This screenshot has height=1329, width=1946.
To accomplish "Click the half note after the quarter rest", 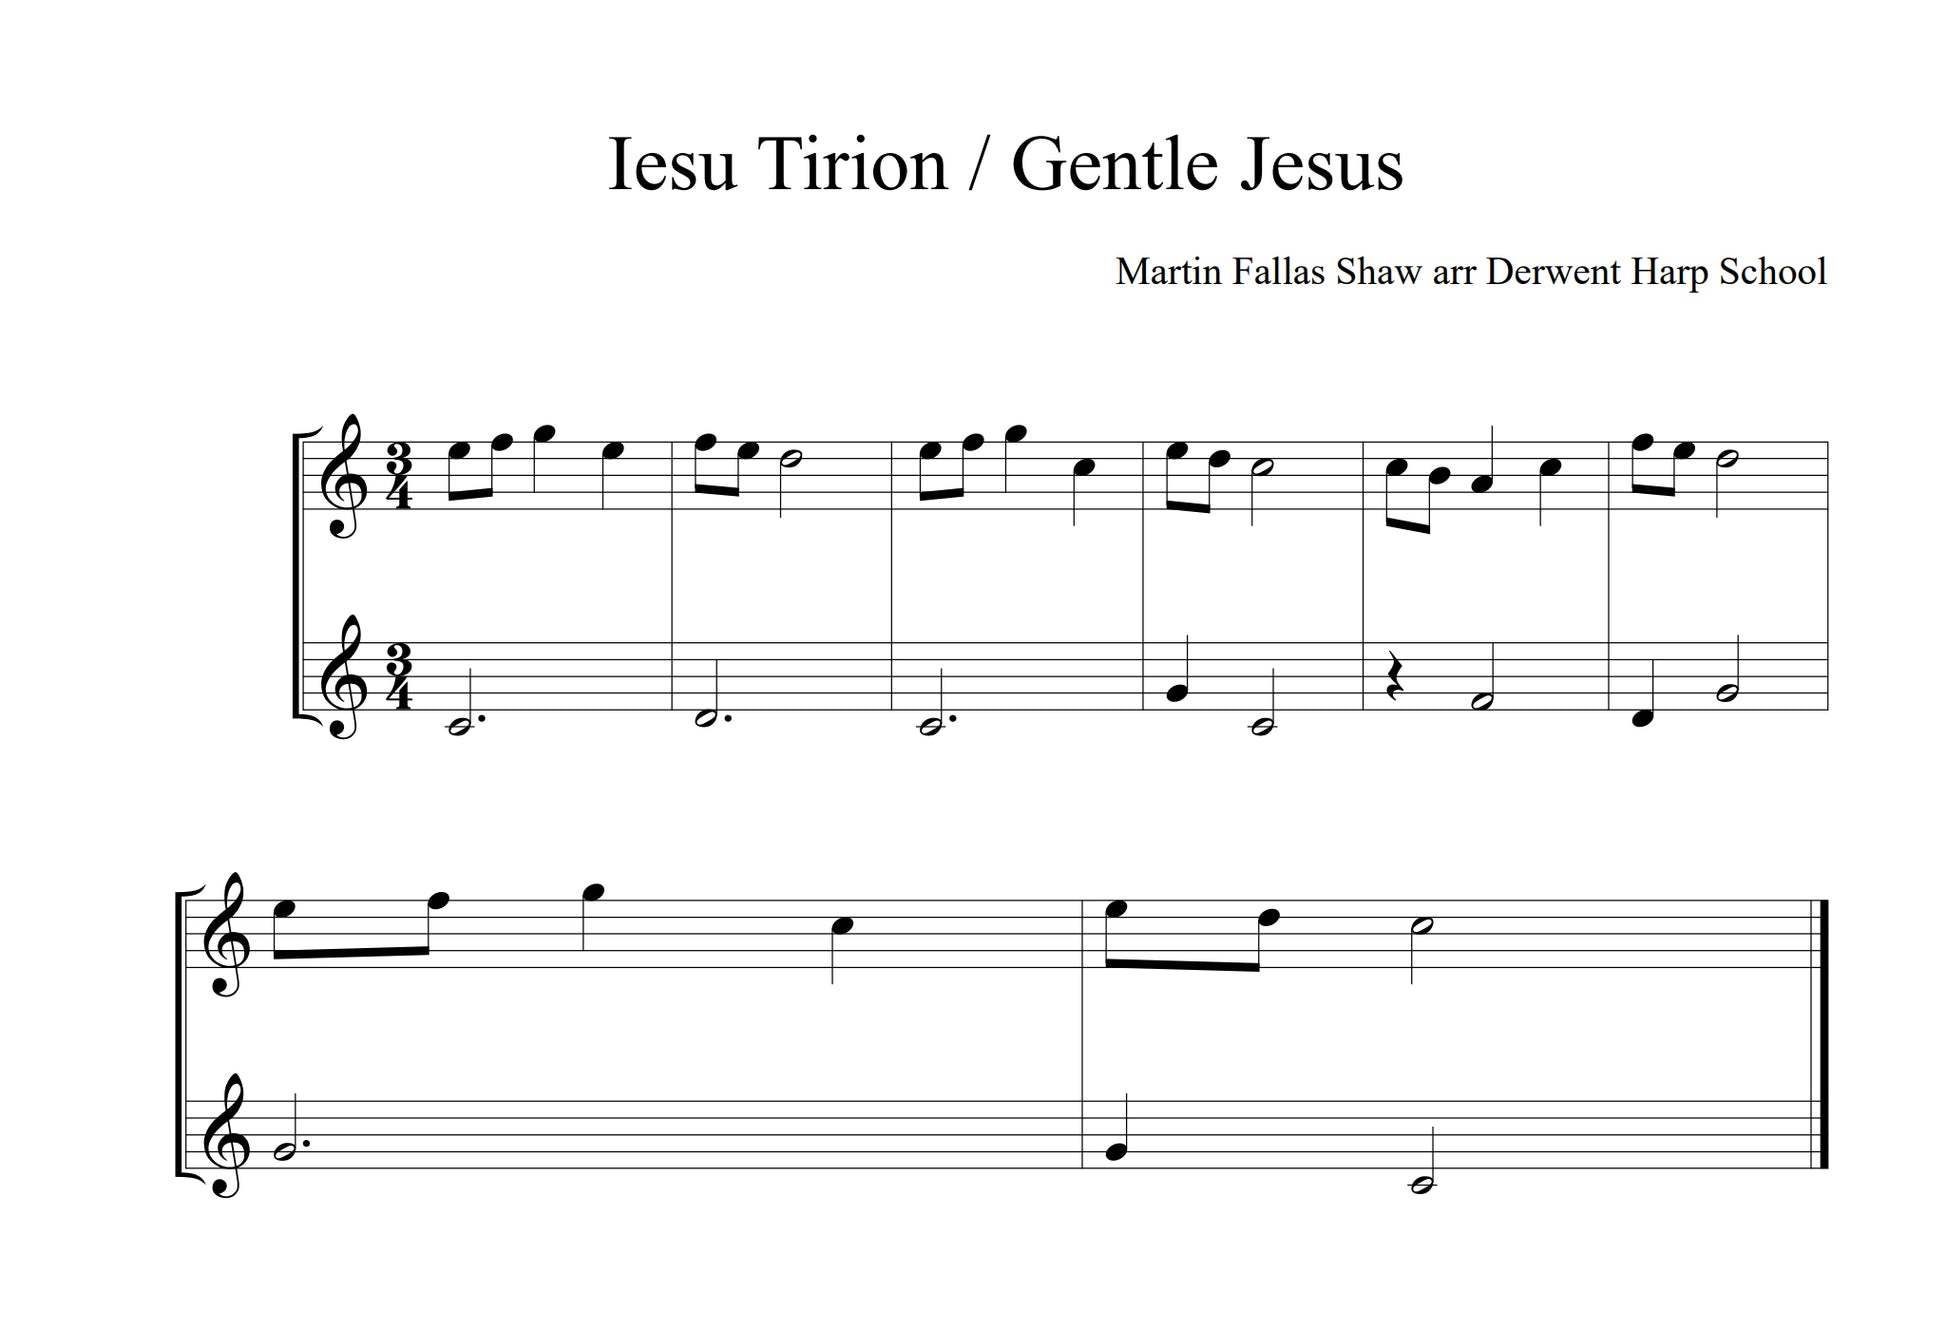I will [1482, 701].
